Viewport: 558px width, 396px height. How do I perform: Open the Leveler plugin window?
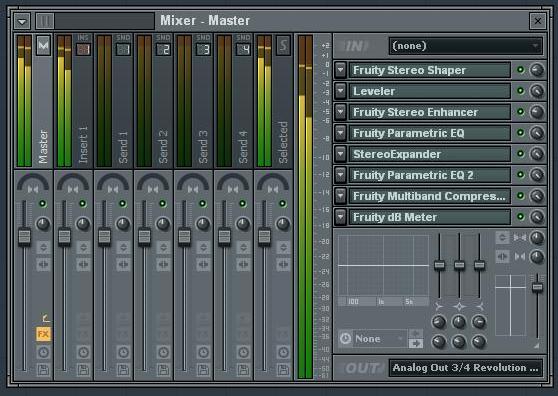(430, 91)
